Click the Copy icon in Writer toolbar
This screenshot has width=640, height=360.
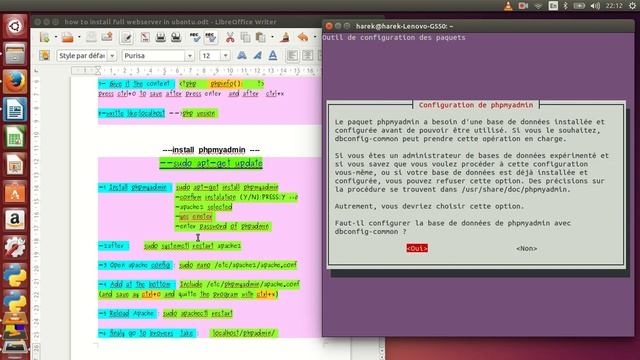(x=245, y=38)
